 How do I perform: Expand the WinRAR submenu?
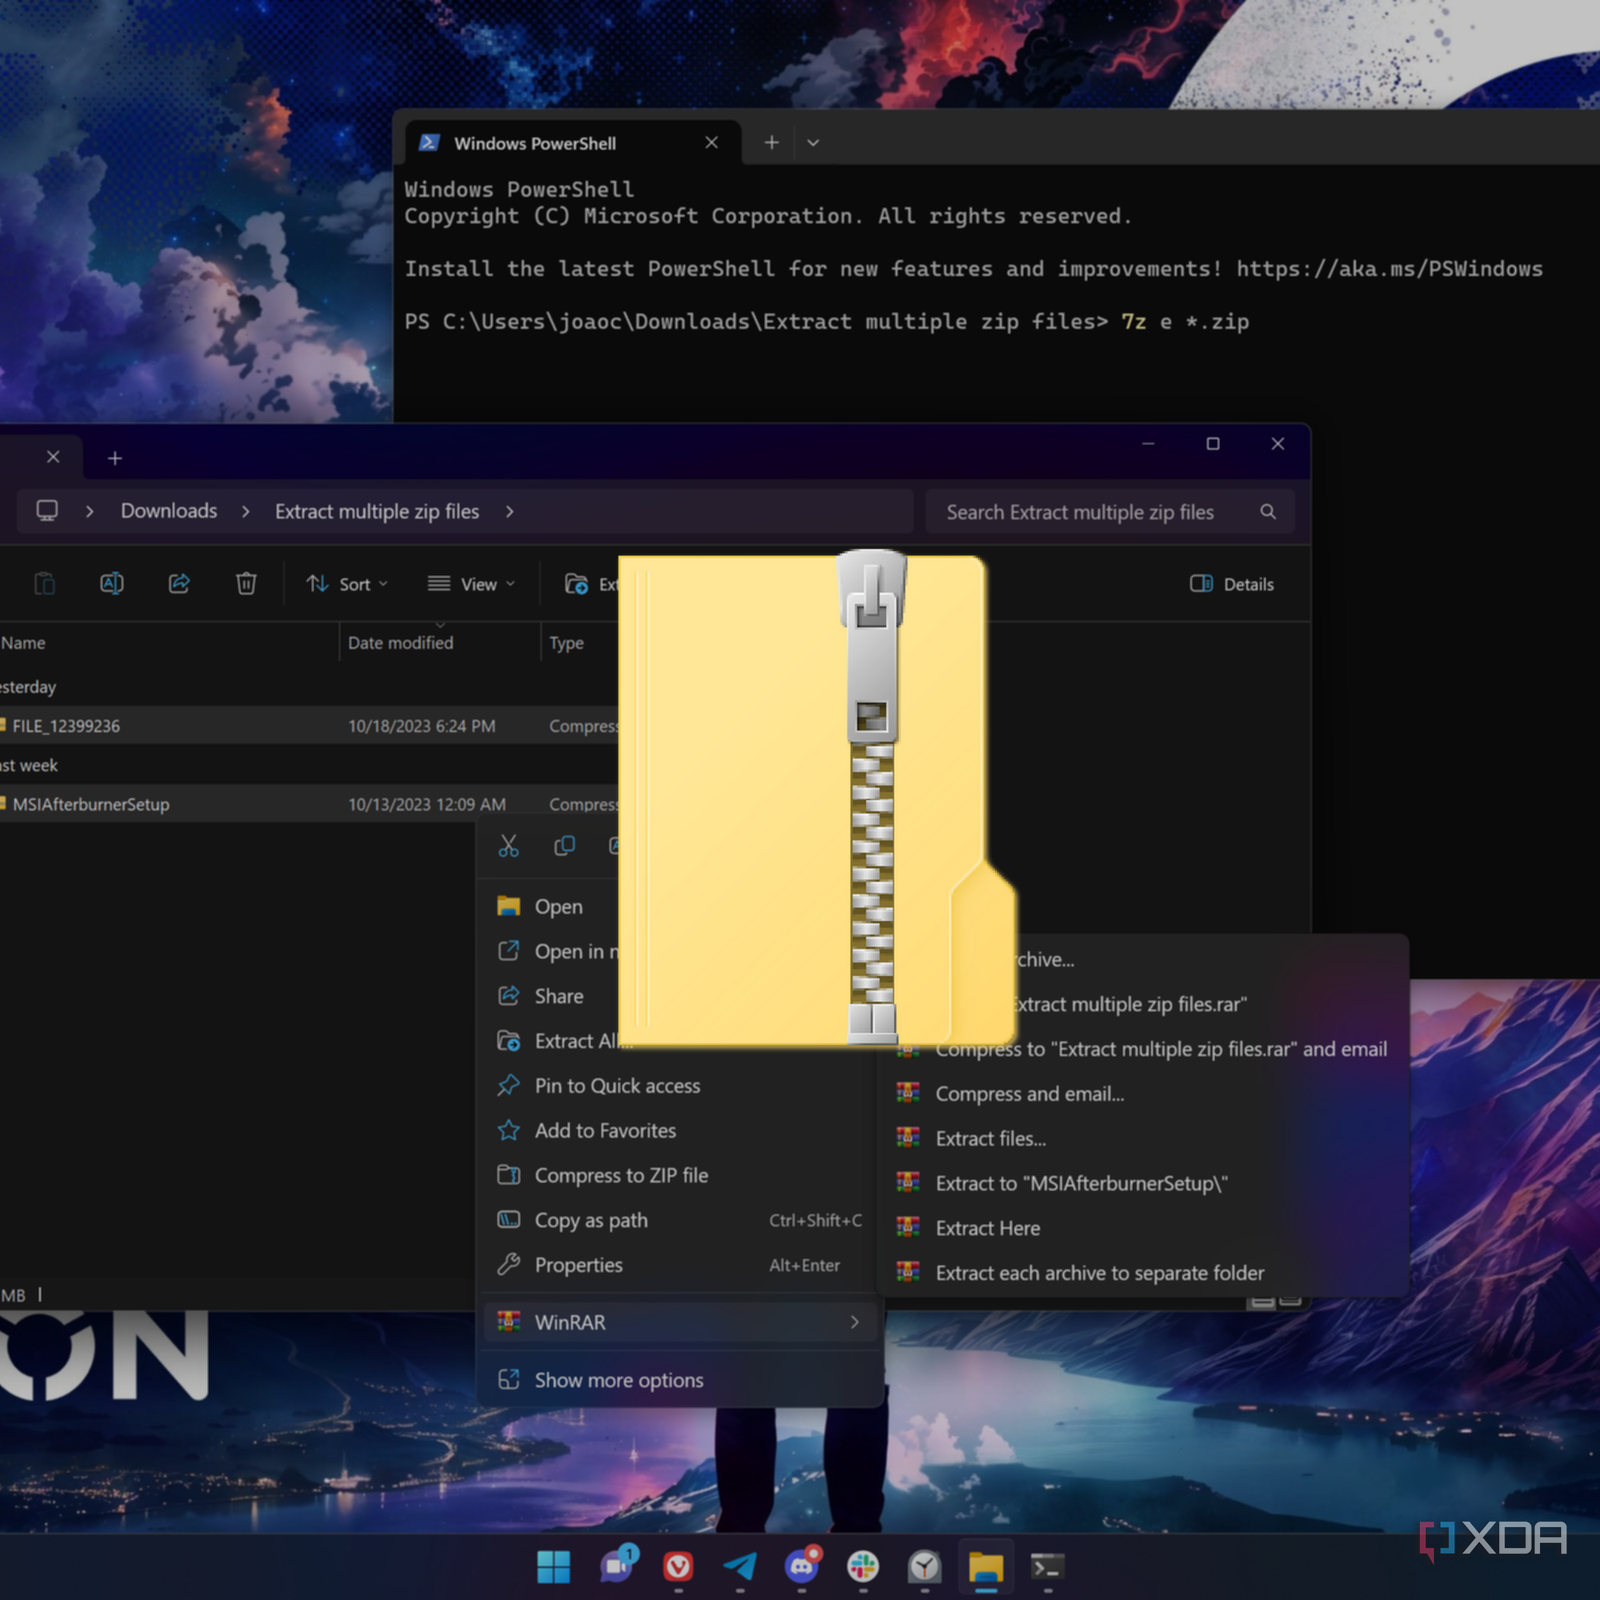(x=680, y=1322)
